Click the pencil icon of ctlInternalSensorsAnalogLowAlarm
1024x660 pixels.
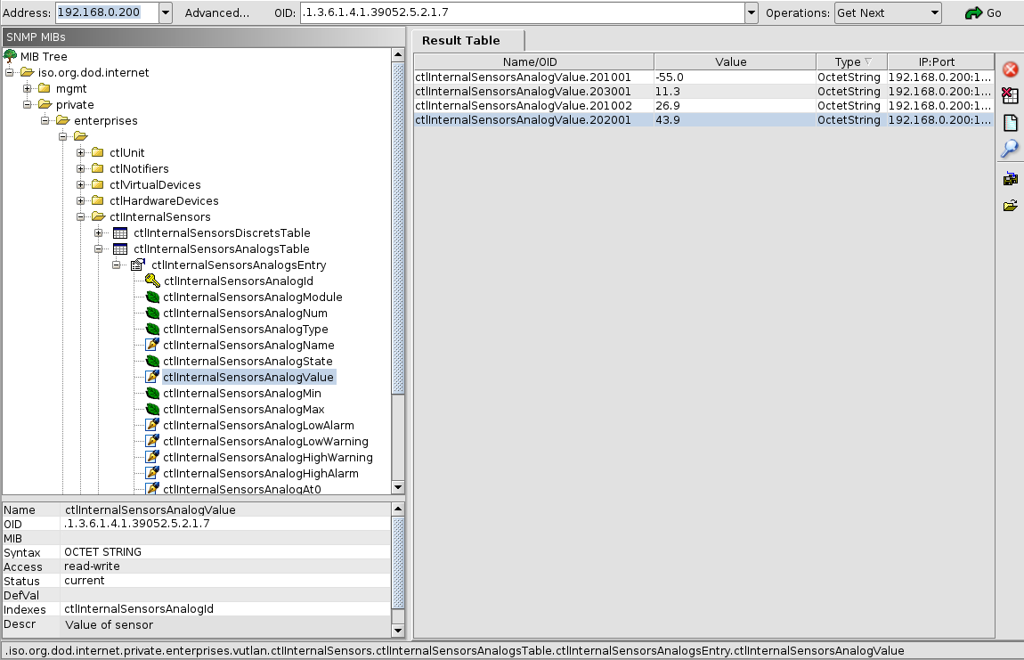pos(152,425)
